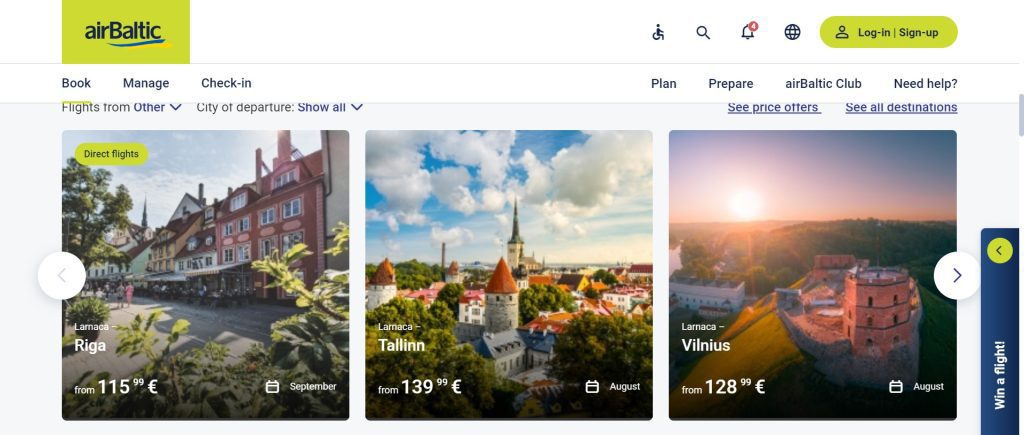The height and width of the screenshot is (435, 1024).
Task: Click the calendar icon on Vilnius card
Action: click(896, 387)
